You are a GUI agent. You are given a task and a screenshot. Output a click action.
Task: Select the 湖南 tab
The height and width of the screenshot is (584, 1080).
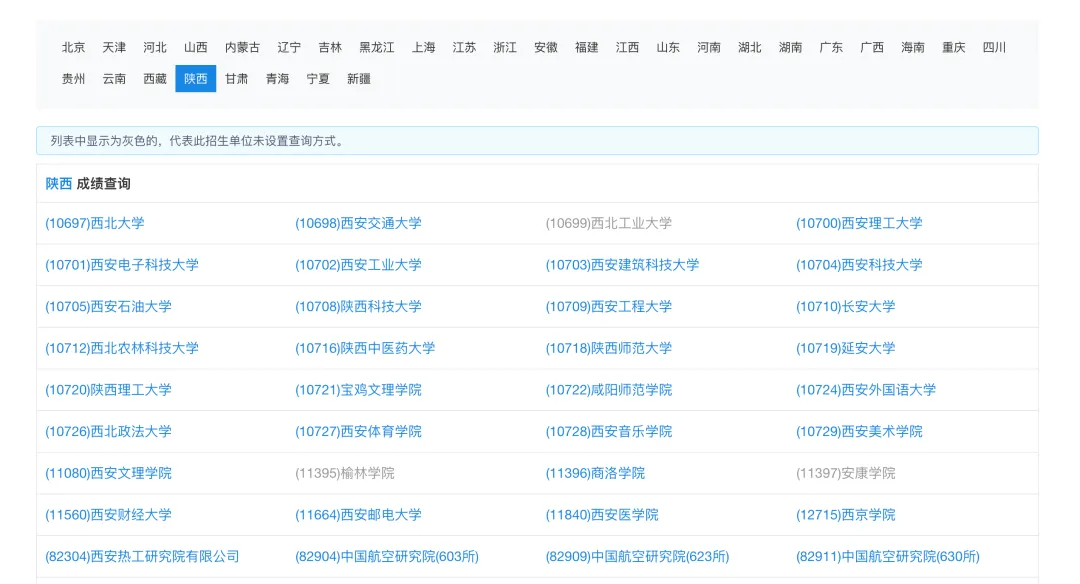(790, 48)
